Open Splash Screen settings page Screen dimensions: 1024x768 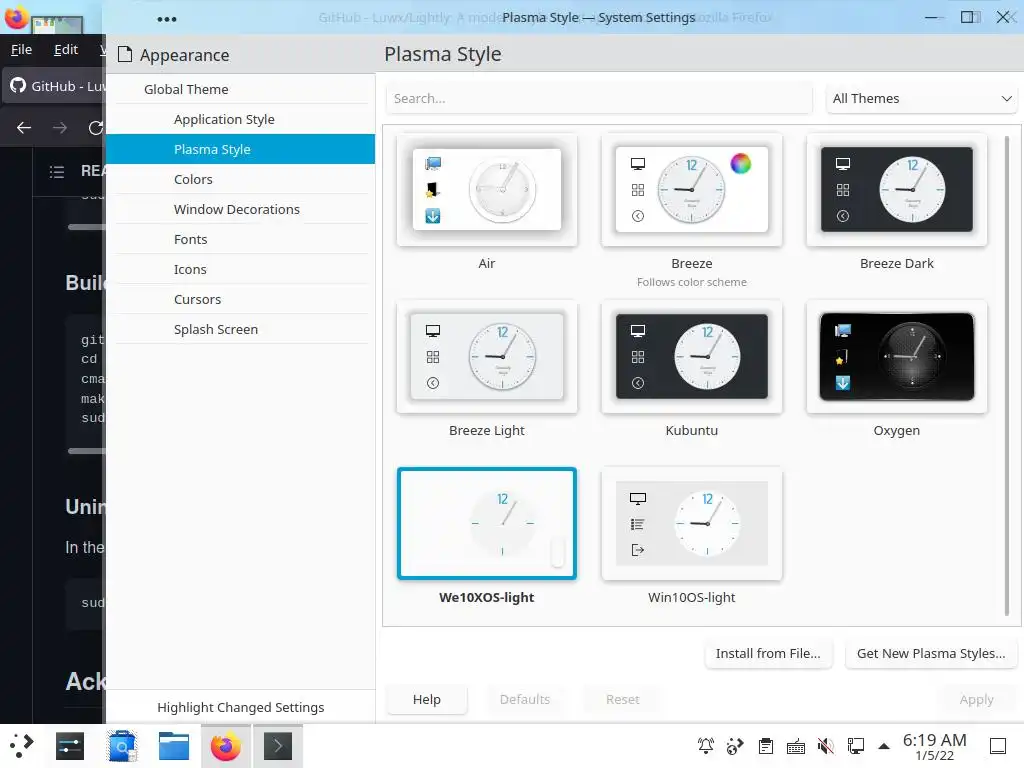tap(240, 330)
